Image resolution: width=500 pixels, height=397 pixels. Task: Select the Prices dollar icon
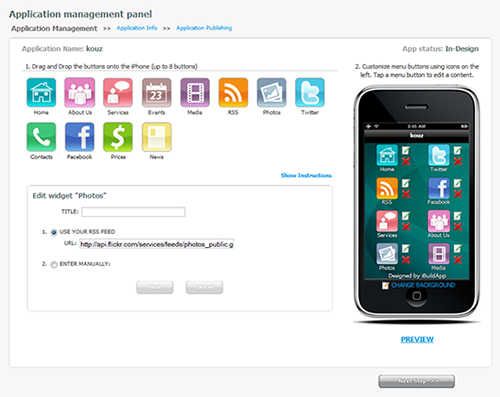click(x=118, y=137)
